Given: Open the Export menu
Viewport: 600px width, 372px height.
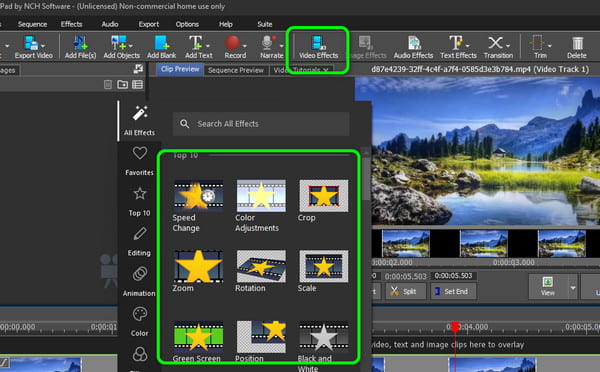Looking at the screenshot, I should [x=148, y=24].
